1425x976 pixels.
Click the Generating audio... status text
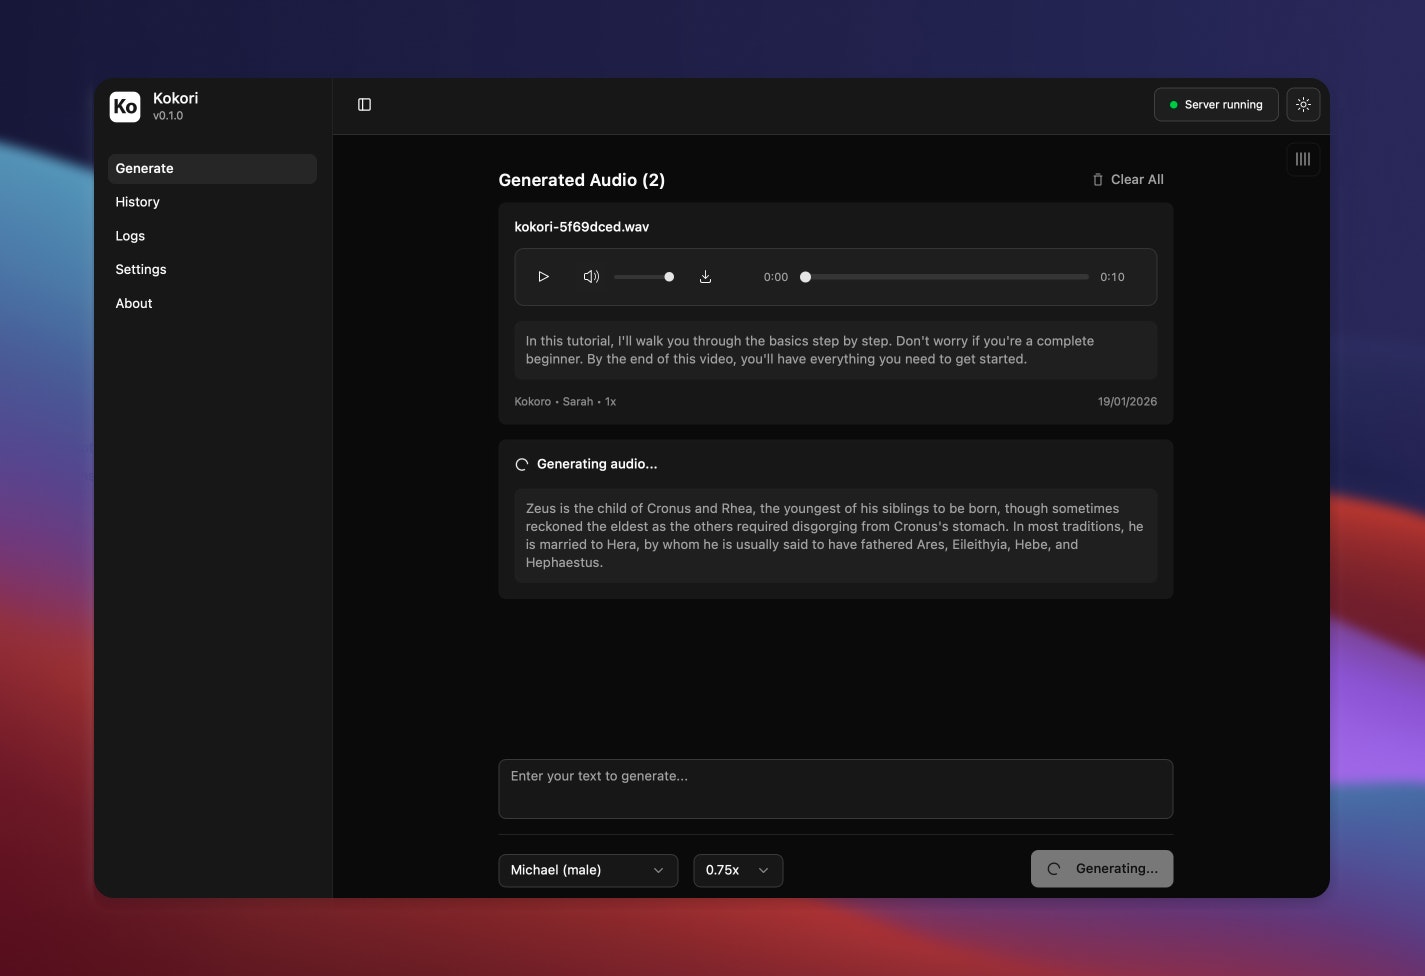[597, 464]
